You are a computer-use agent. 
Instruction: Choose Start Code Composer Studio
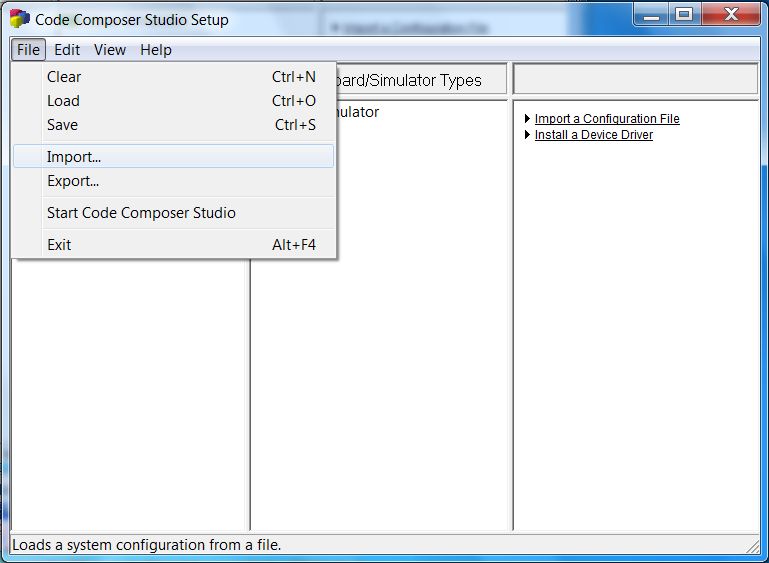click(174, 213)
